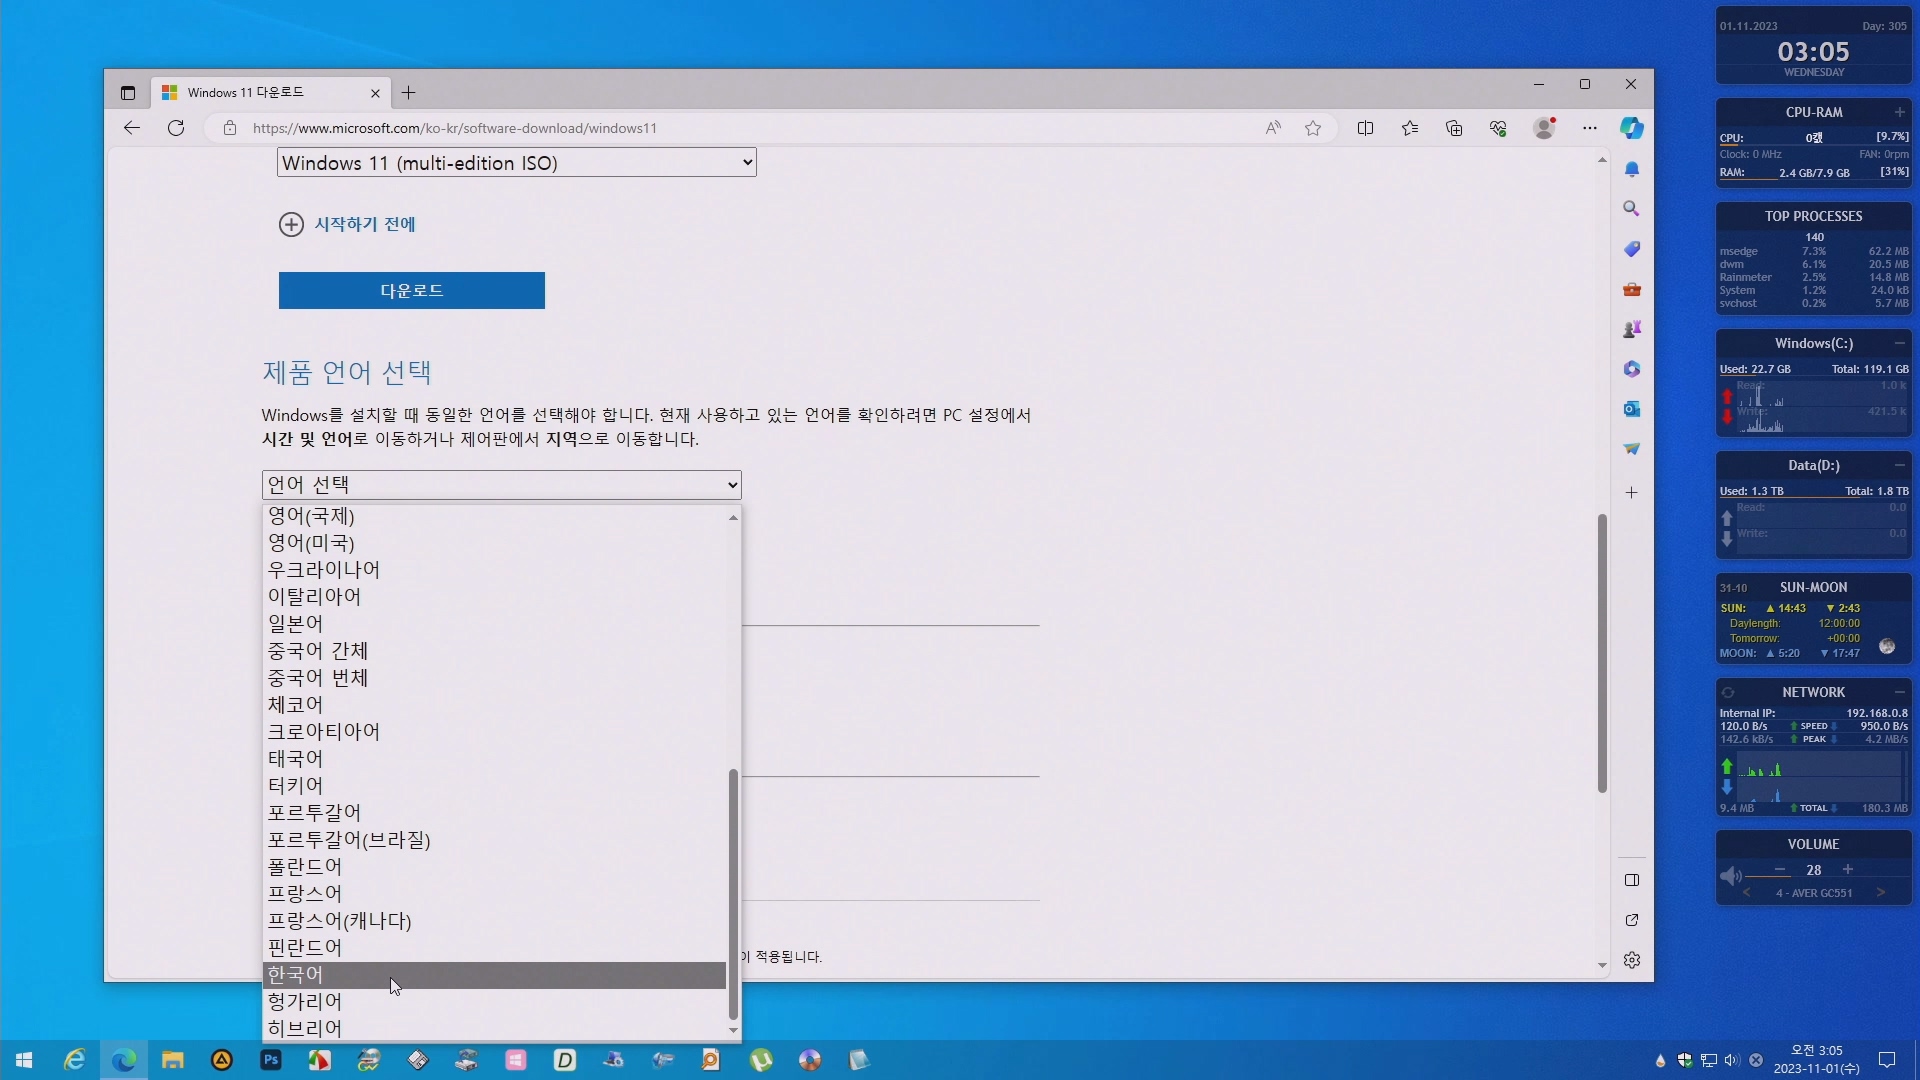Open uTorrent from the taskbar
The width and height of the screenshot is (1920, 1080).
[x=761, y=1060]
